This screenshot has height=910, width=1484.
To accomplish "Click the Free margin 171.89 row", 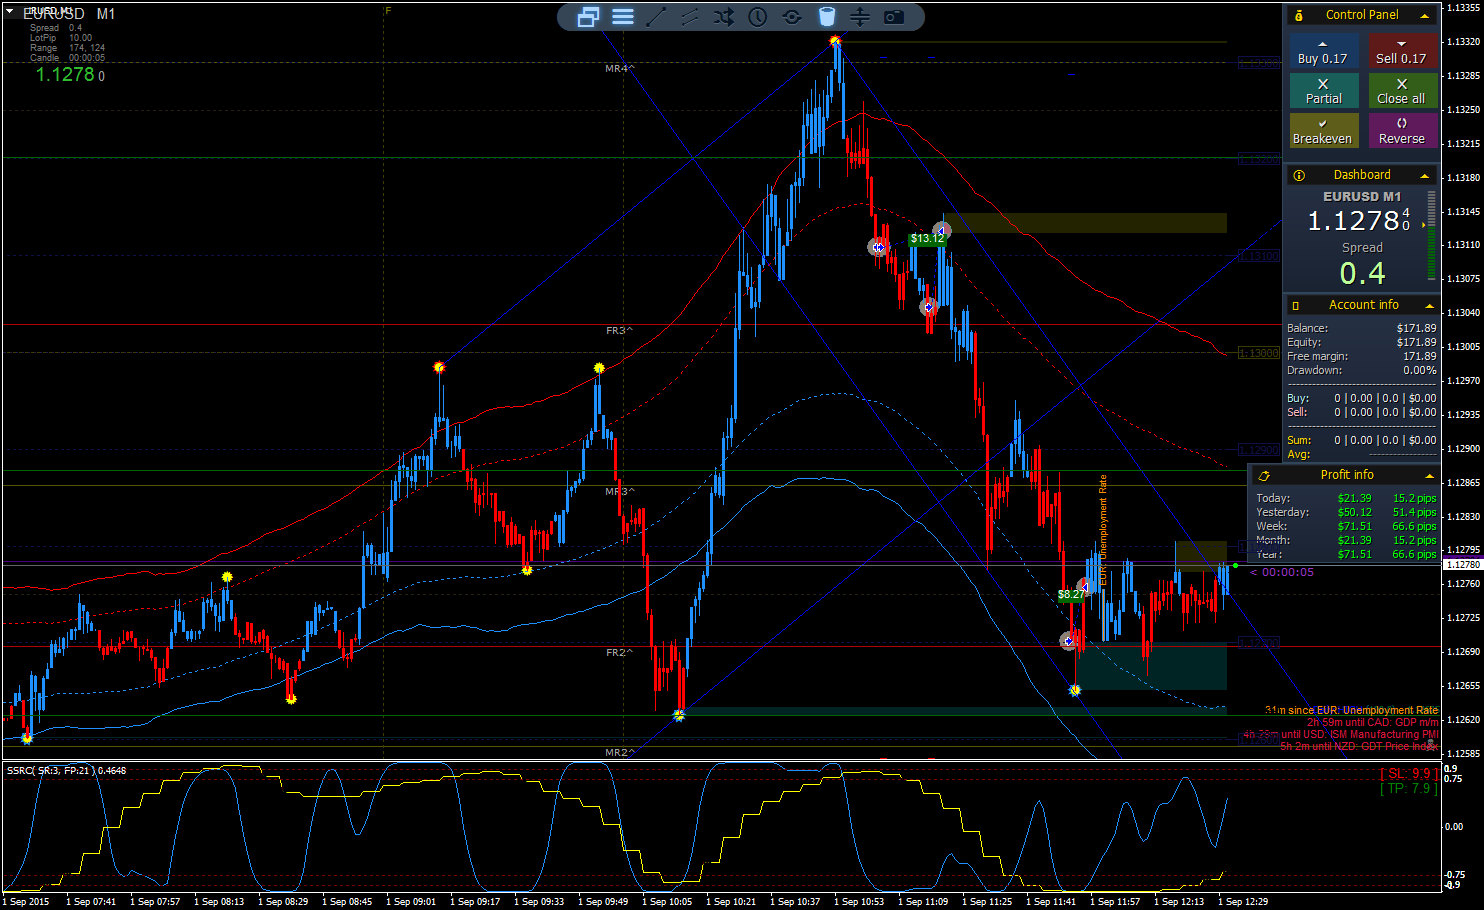I will [x=1361, y=356].
